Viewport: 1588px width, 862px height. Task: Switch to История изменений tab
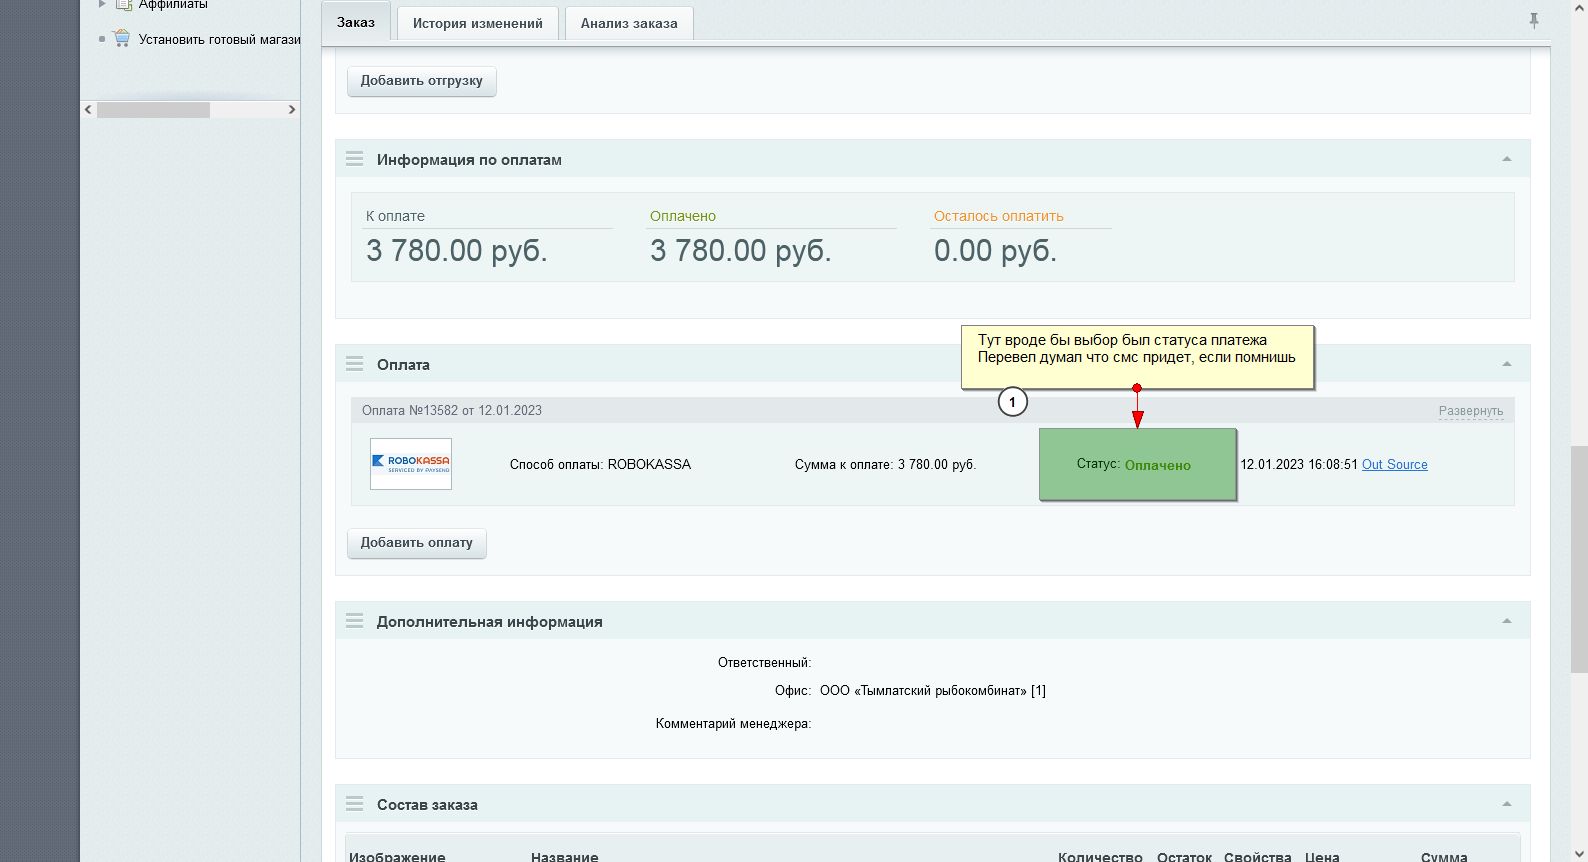pos(477,23)
